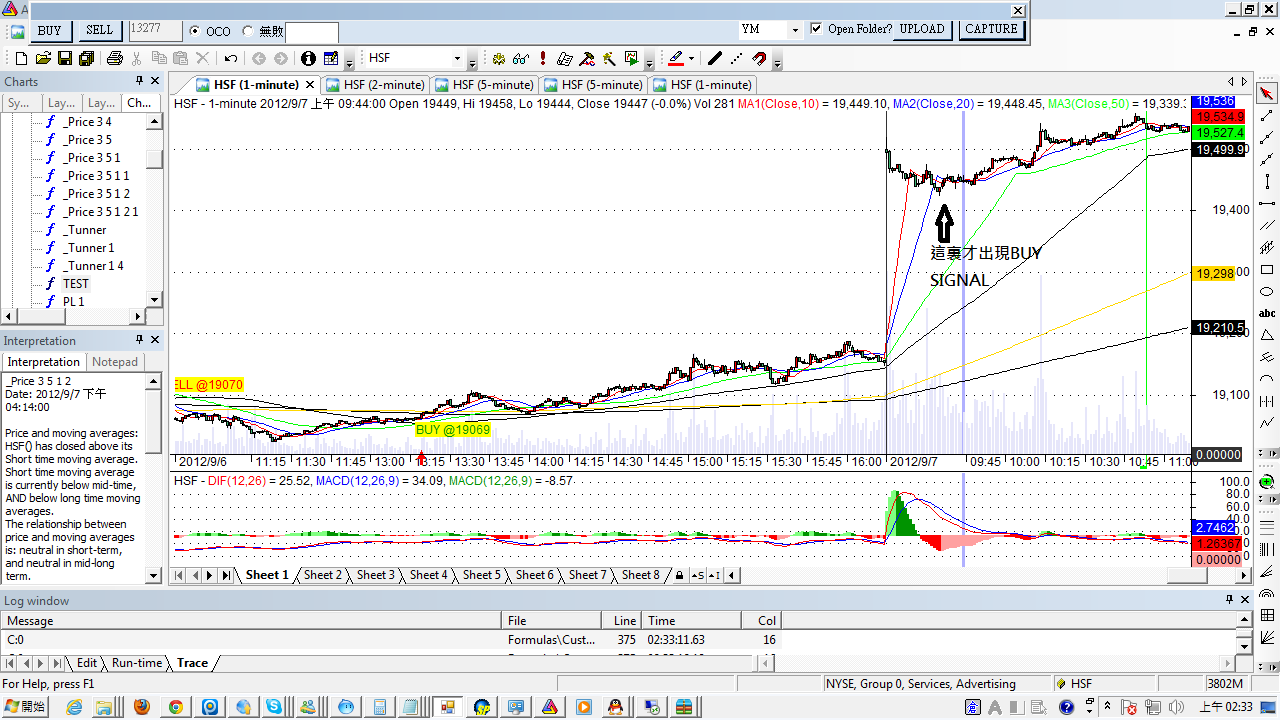
Task: Click the Charts panel vertical scrollbar thumb
Action: tap(154, 160)
